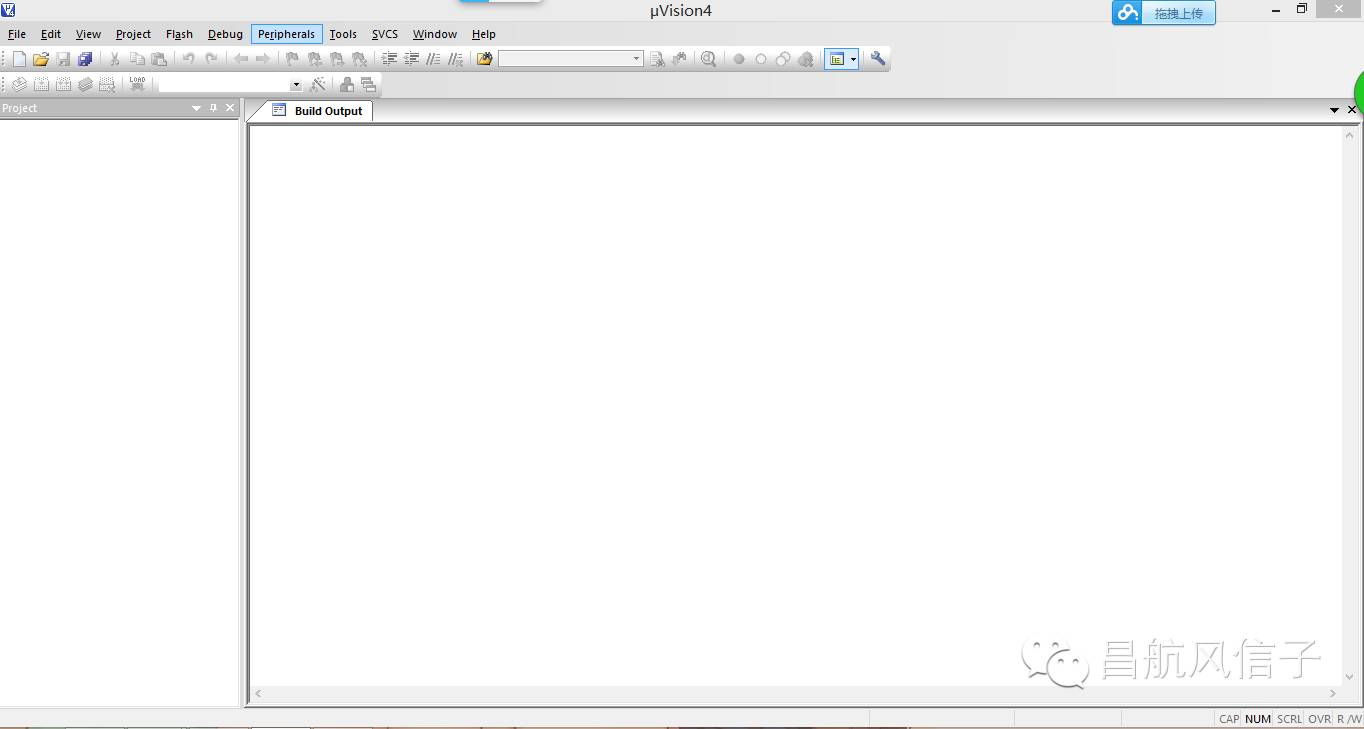The height and width of the screenshot is (729, 1364).
Task: Click the File Extensions and Books icon
Action: [x=347, y=84]
